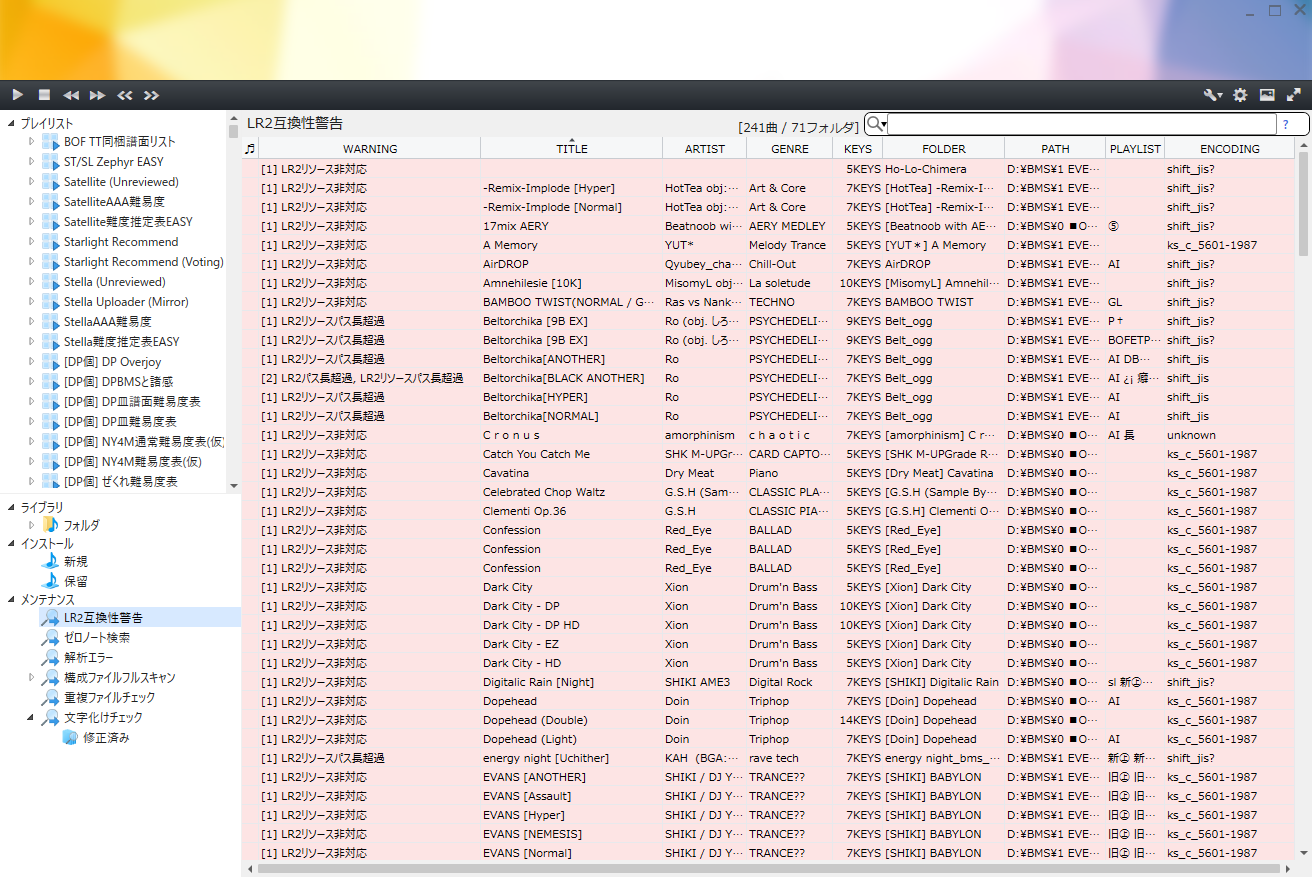Click the ゼロノート検索 search icon
Viewport: 1312px width, 877px height.
(50, 638)
